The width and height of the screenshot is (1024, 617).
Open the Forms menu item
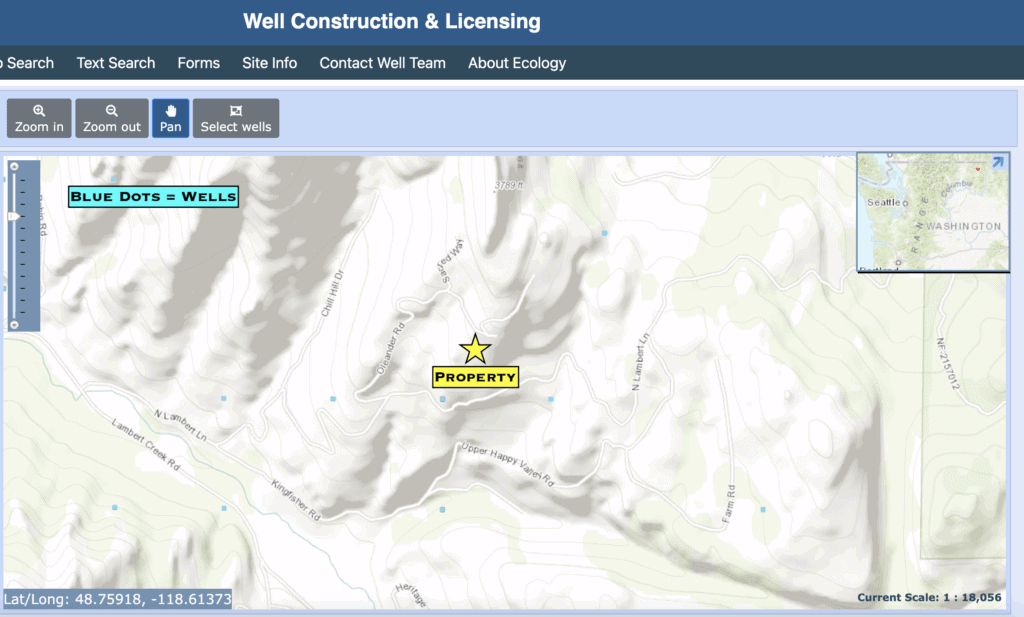198,63
